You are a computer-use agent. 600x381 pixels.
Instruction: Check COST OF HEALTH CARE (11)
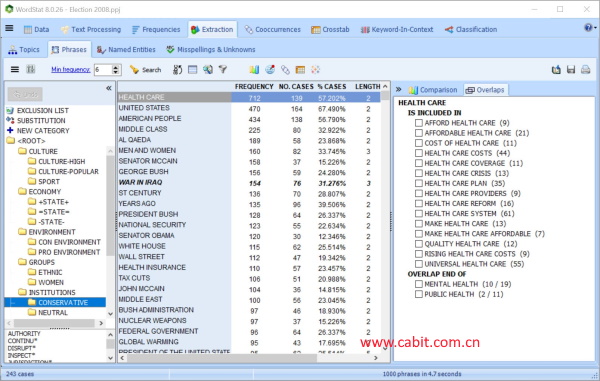[419, 143]
